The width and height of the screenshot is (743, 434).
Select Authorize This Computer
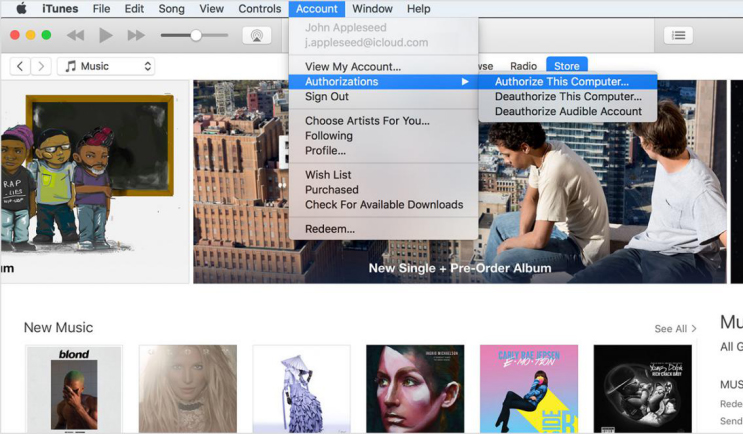click(568, 81)
